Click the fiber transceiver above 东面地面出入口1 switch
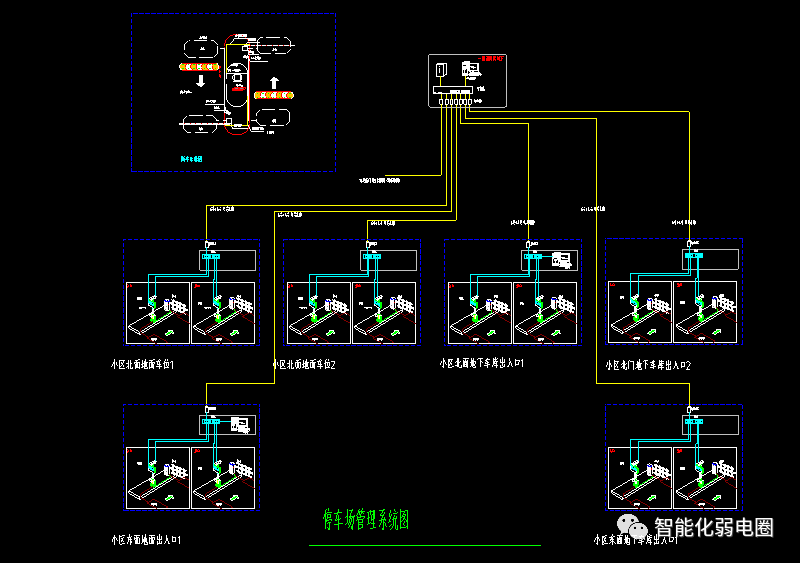The image size is (800, 563). pos(207,409)
